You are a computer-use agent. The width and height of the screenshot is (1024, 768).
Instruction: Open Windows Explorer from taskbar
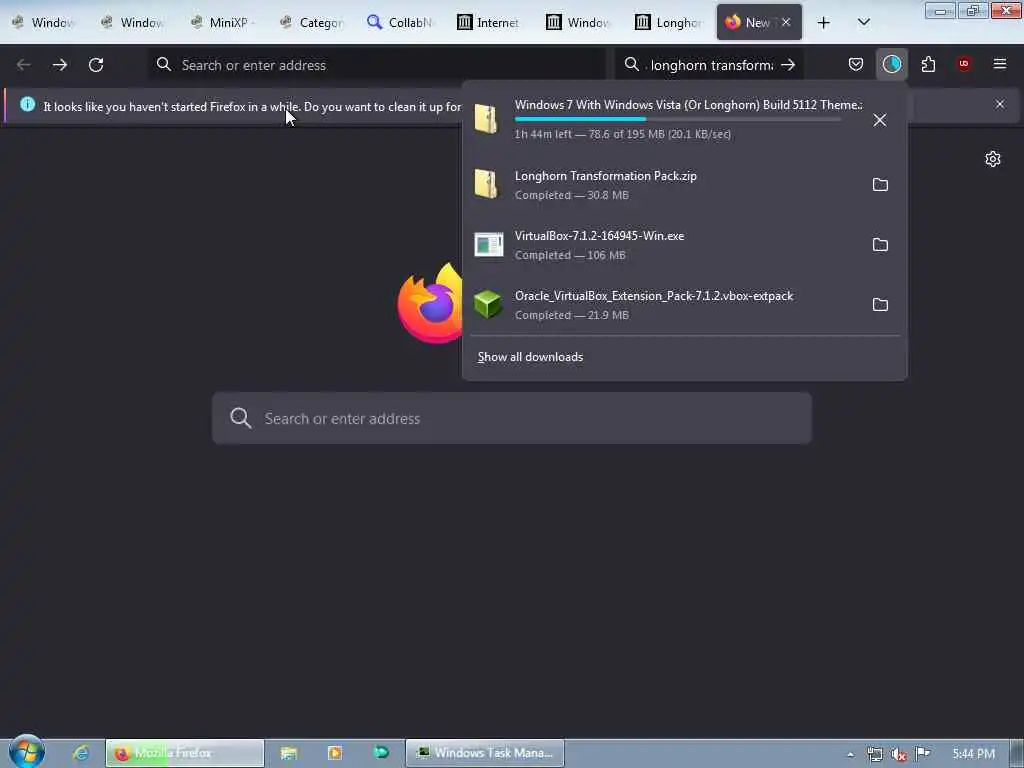(289, 753)
